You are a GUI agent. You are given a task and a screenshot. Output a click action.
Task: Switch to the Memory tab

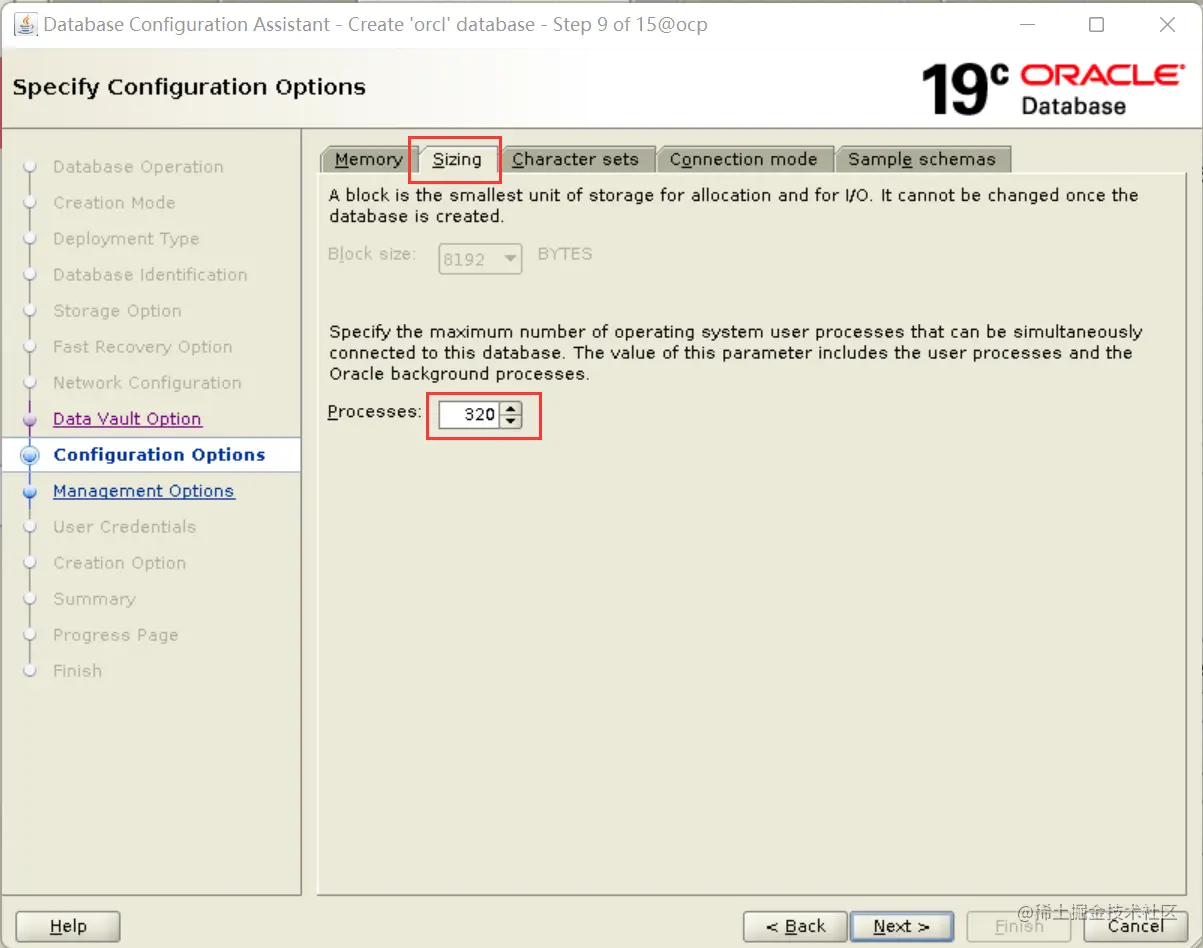click(368, 159)
